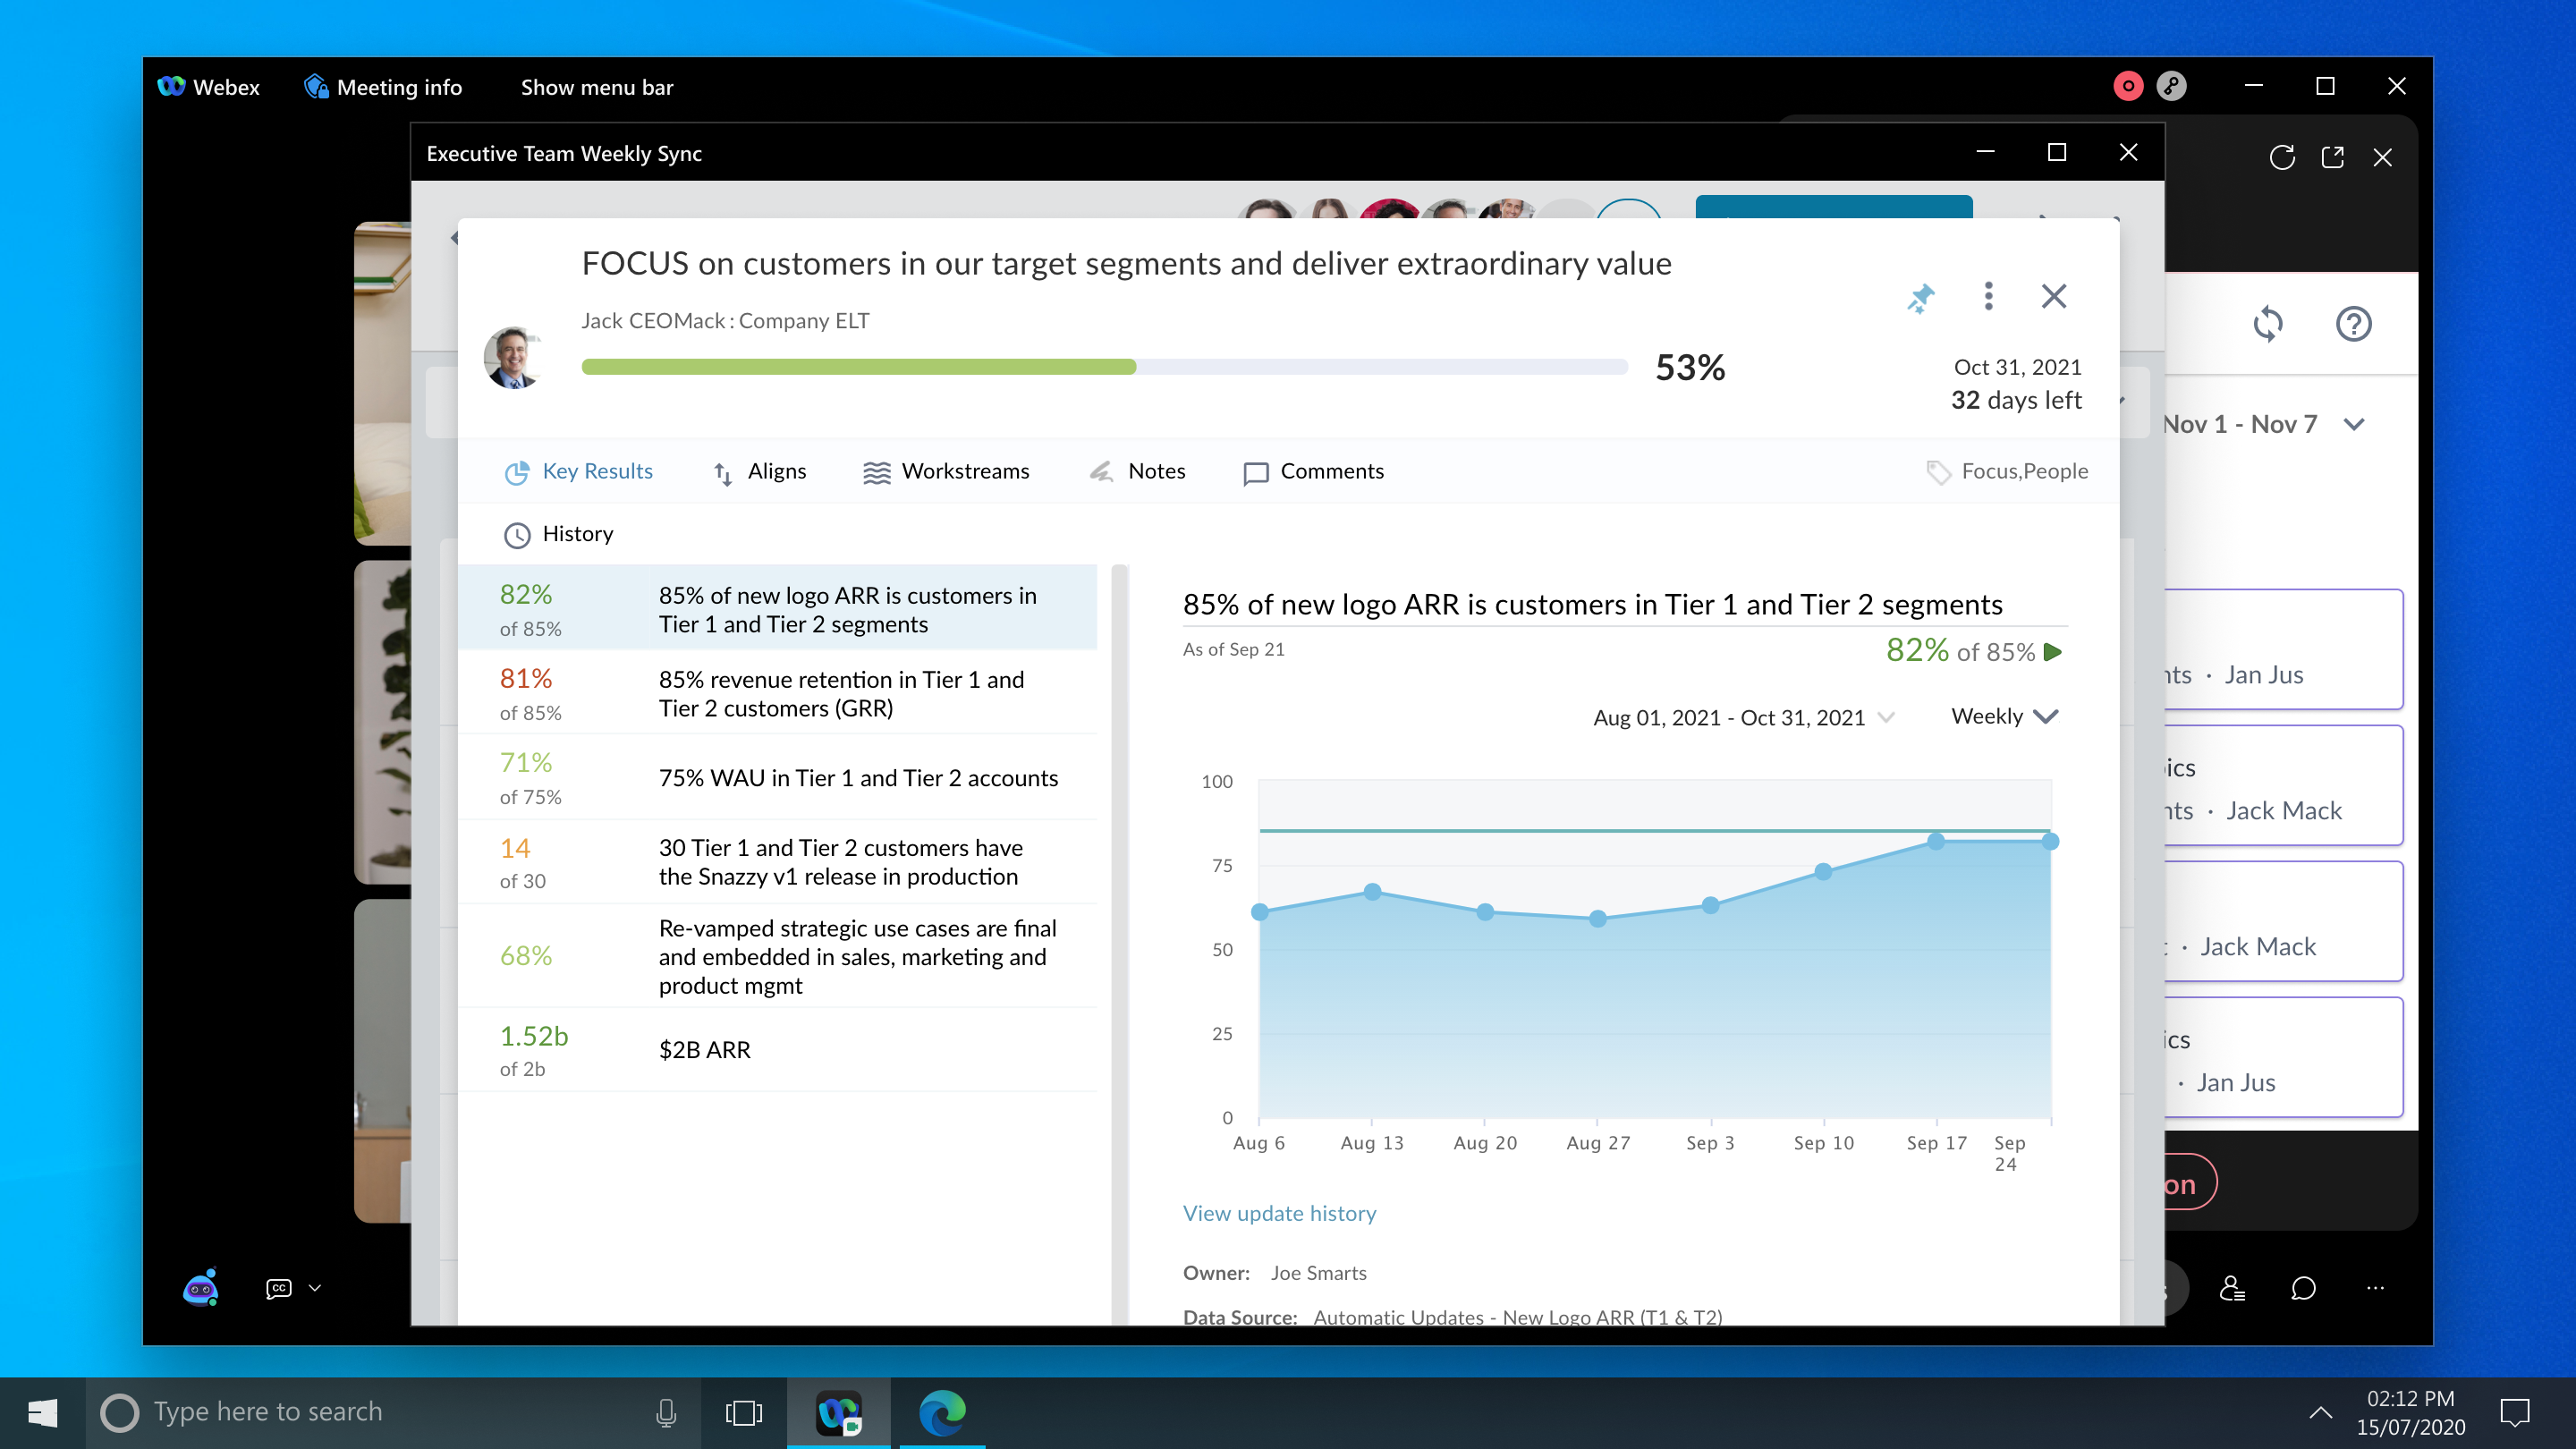Image resolution: width=2576 pixels, height=1449 pixels.
Task: Open the participants panel icon
Action: (2232, 1288)
